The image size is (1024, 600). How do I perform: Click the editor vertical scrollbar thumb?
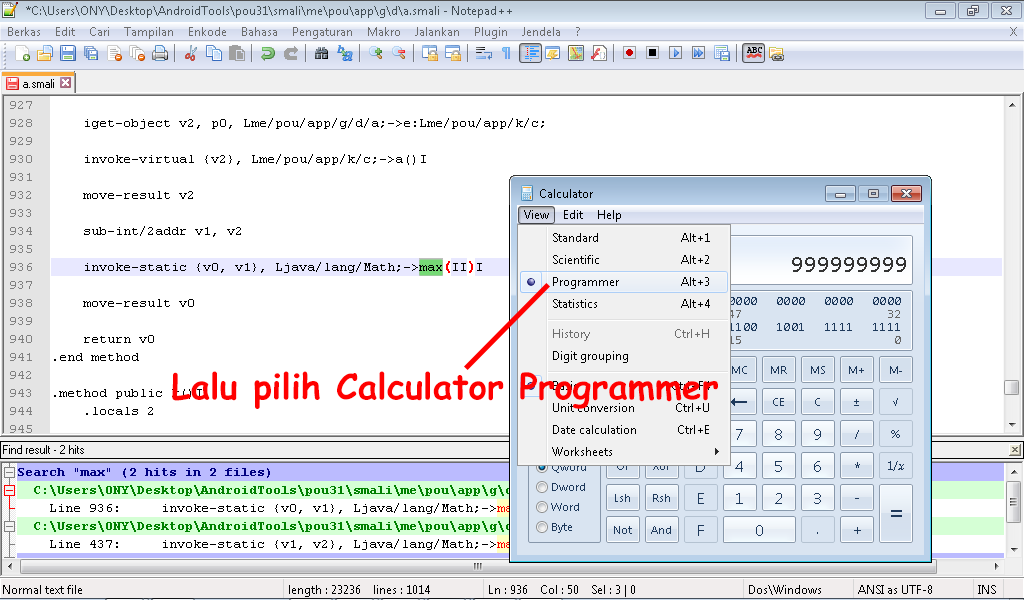(x=1012, y=388)
